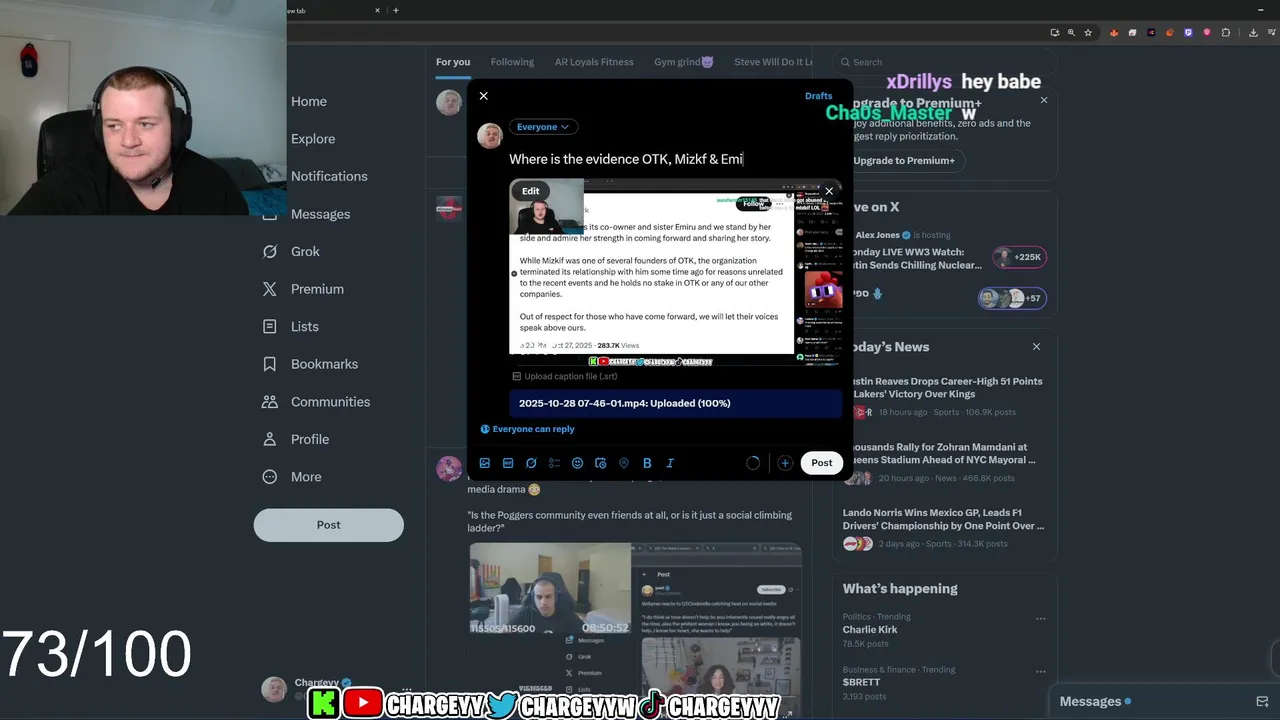Go to Home in the sidebar
The width and height of the screenshot is (1280, 720).
tap(308, 101)
